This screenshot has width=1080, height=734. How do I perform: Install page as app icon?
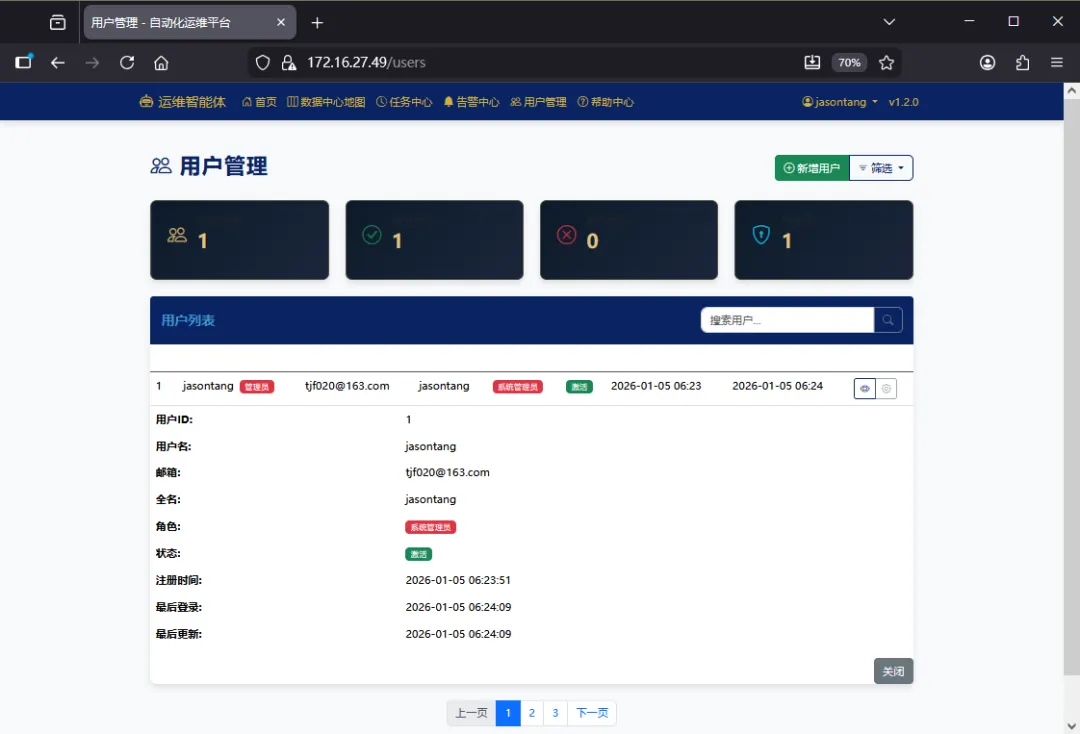click(812, 63)
